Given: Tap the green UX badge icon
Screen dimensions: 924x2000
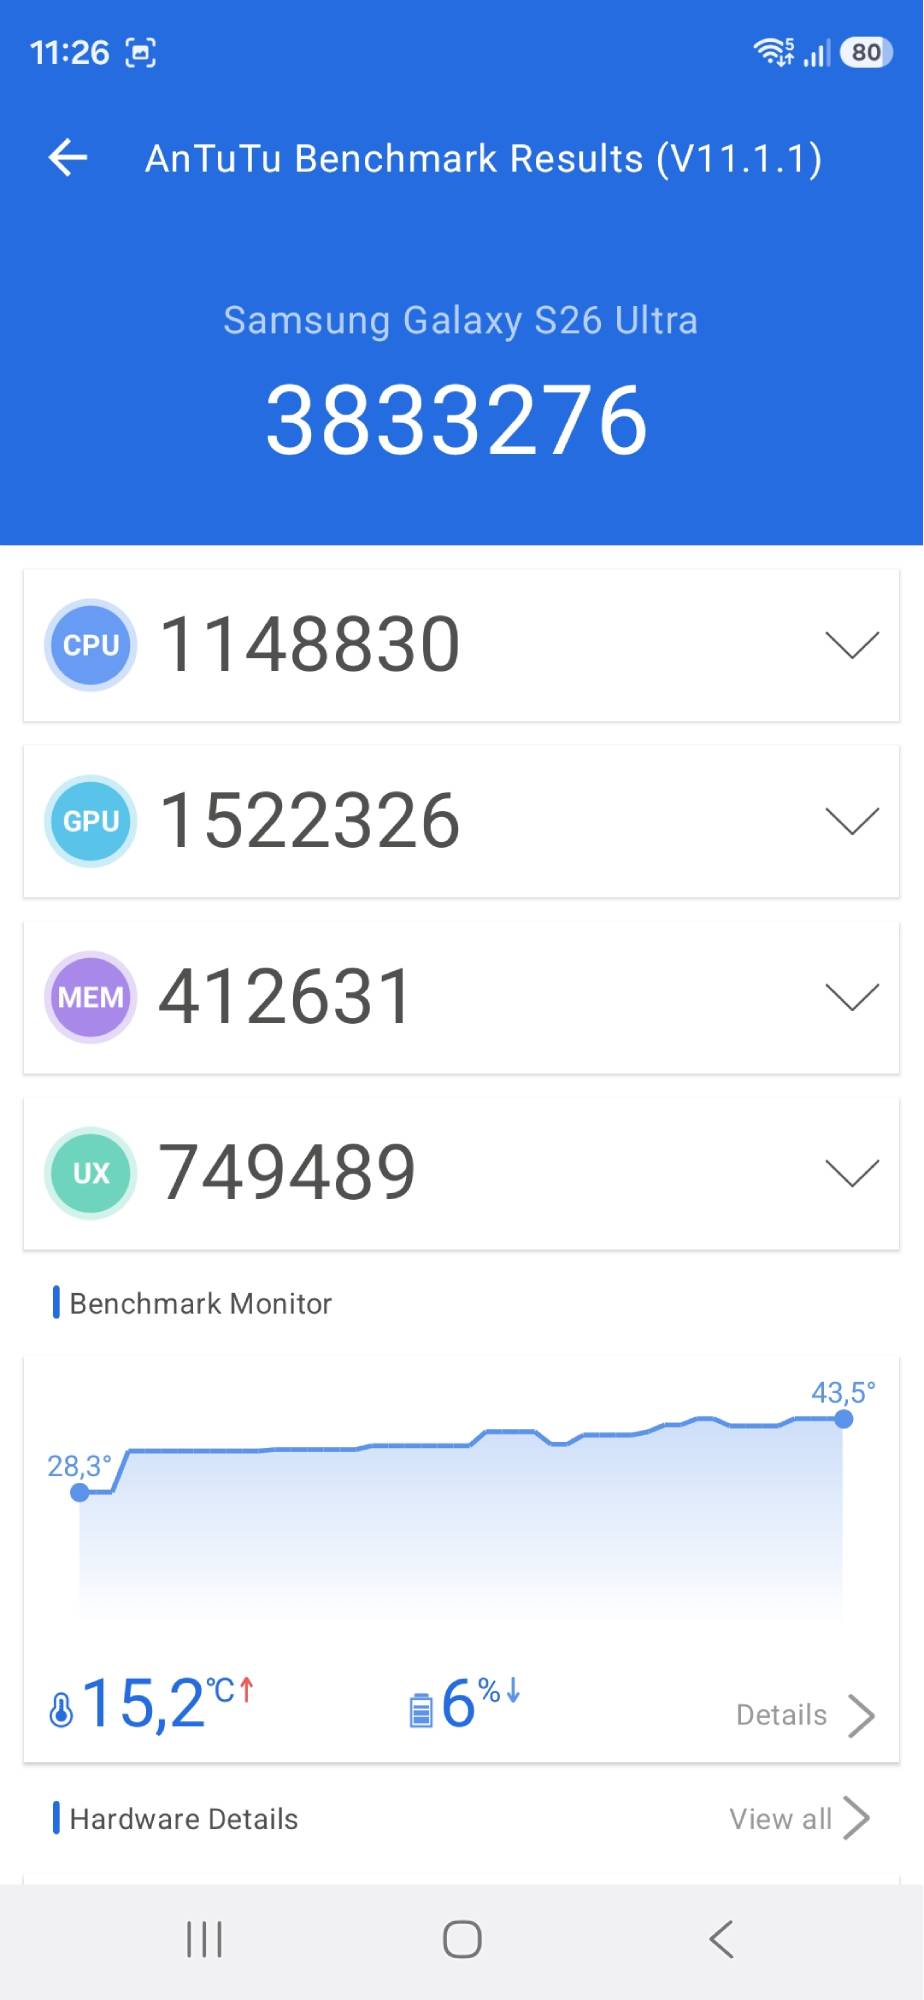Looking at the screenshot, I should pos(90,1173).
